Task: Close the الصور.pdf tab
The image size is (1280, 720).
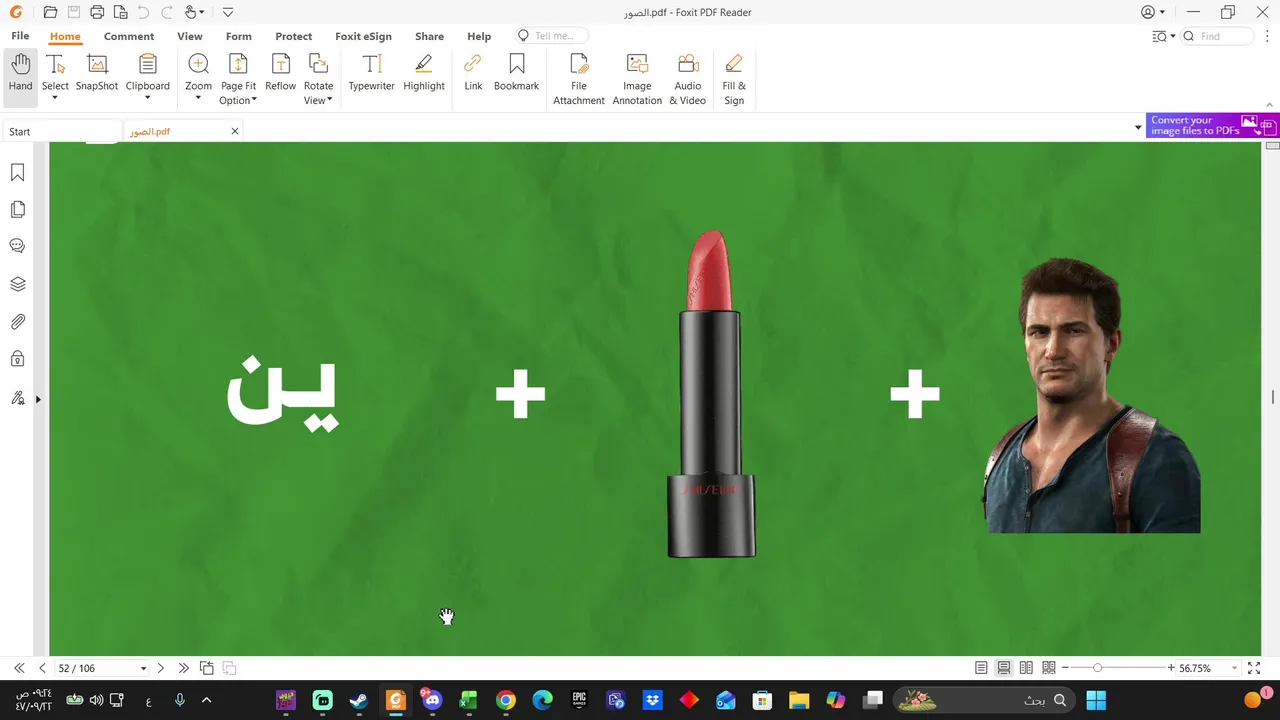Action: 235,131
